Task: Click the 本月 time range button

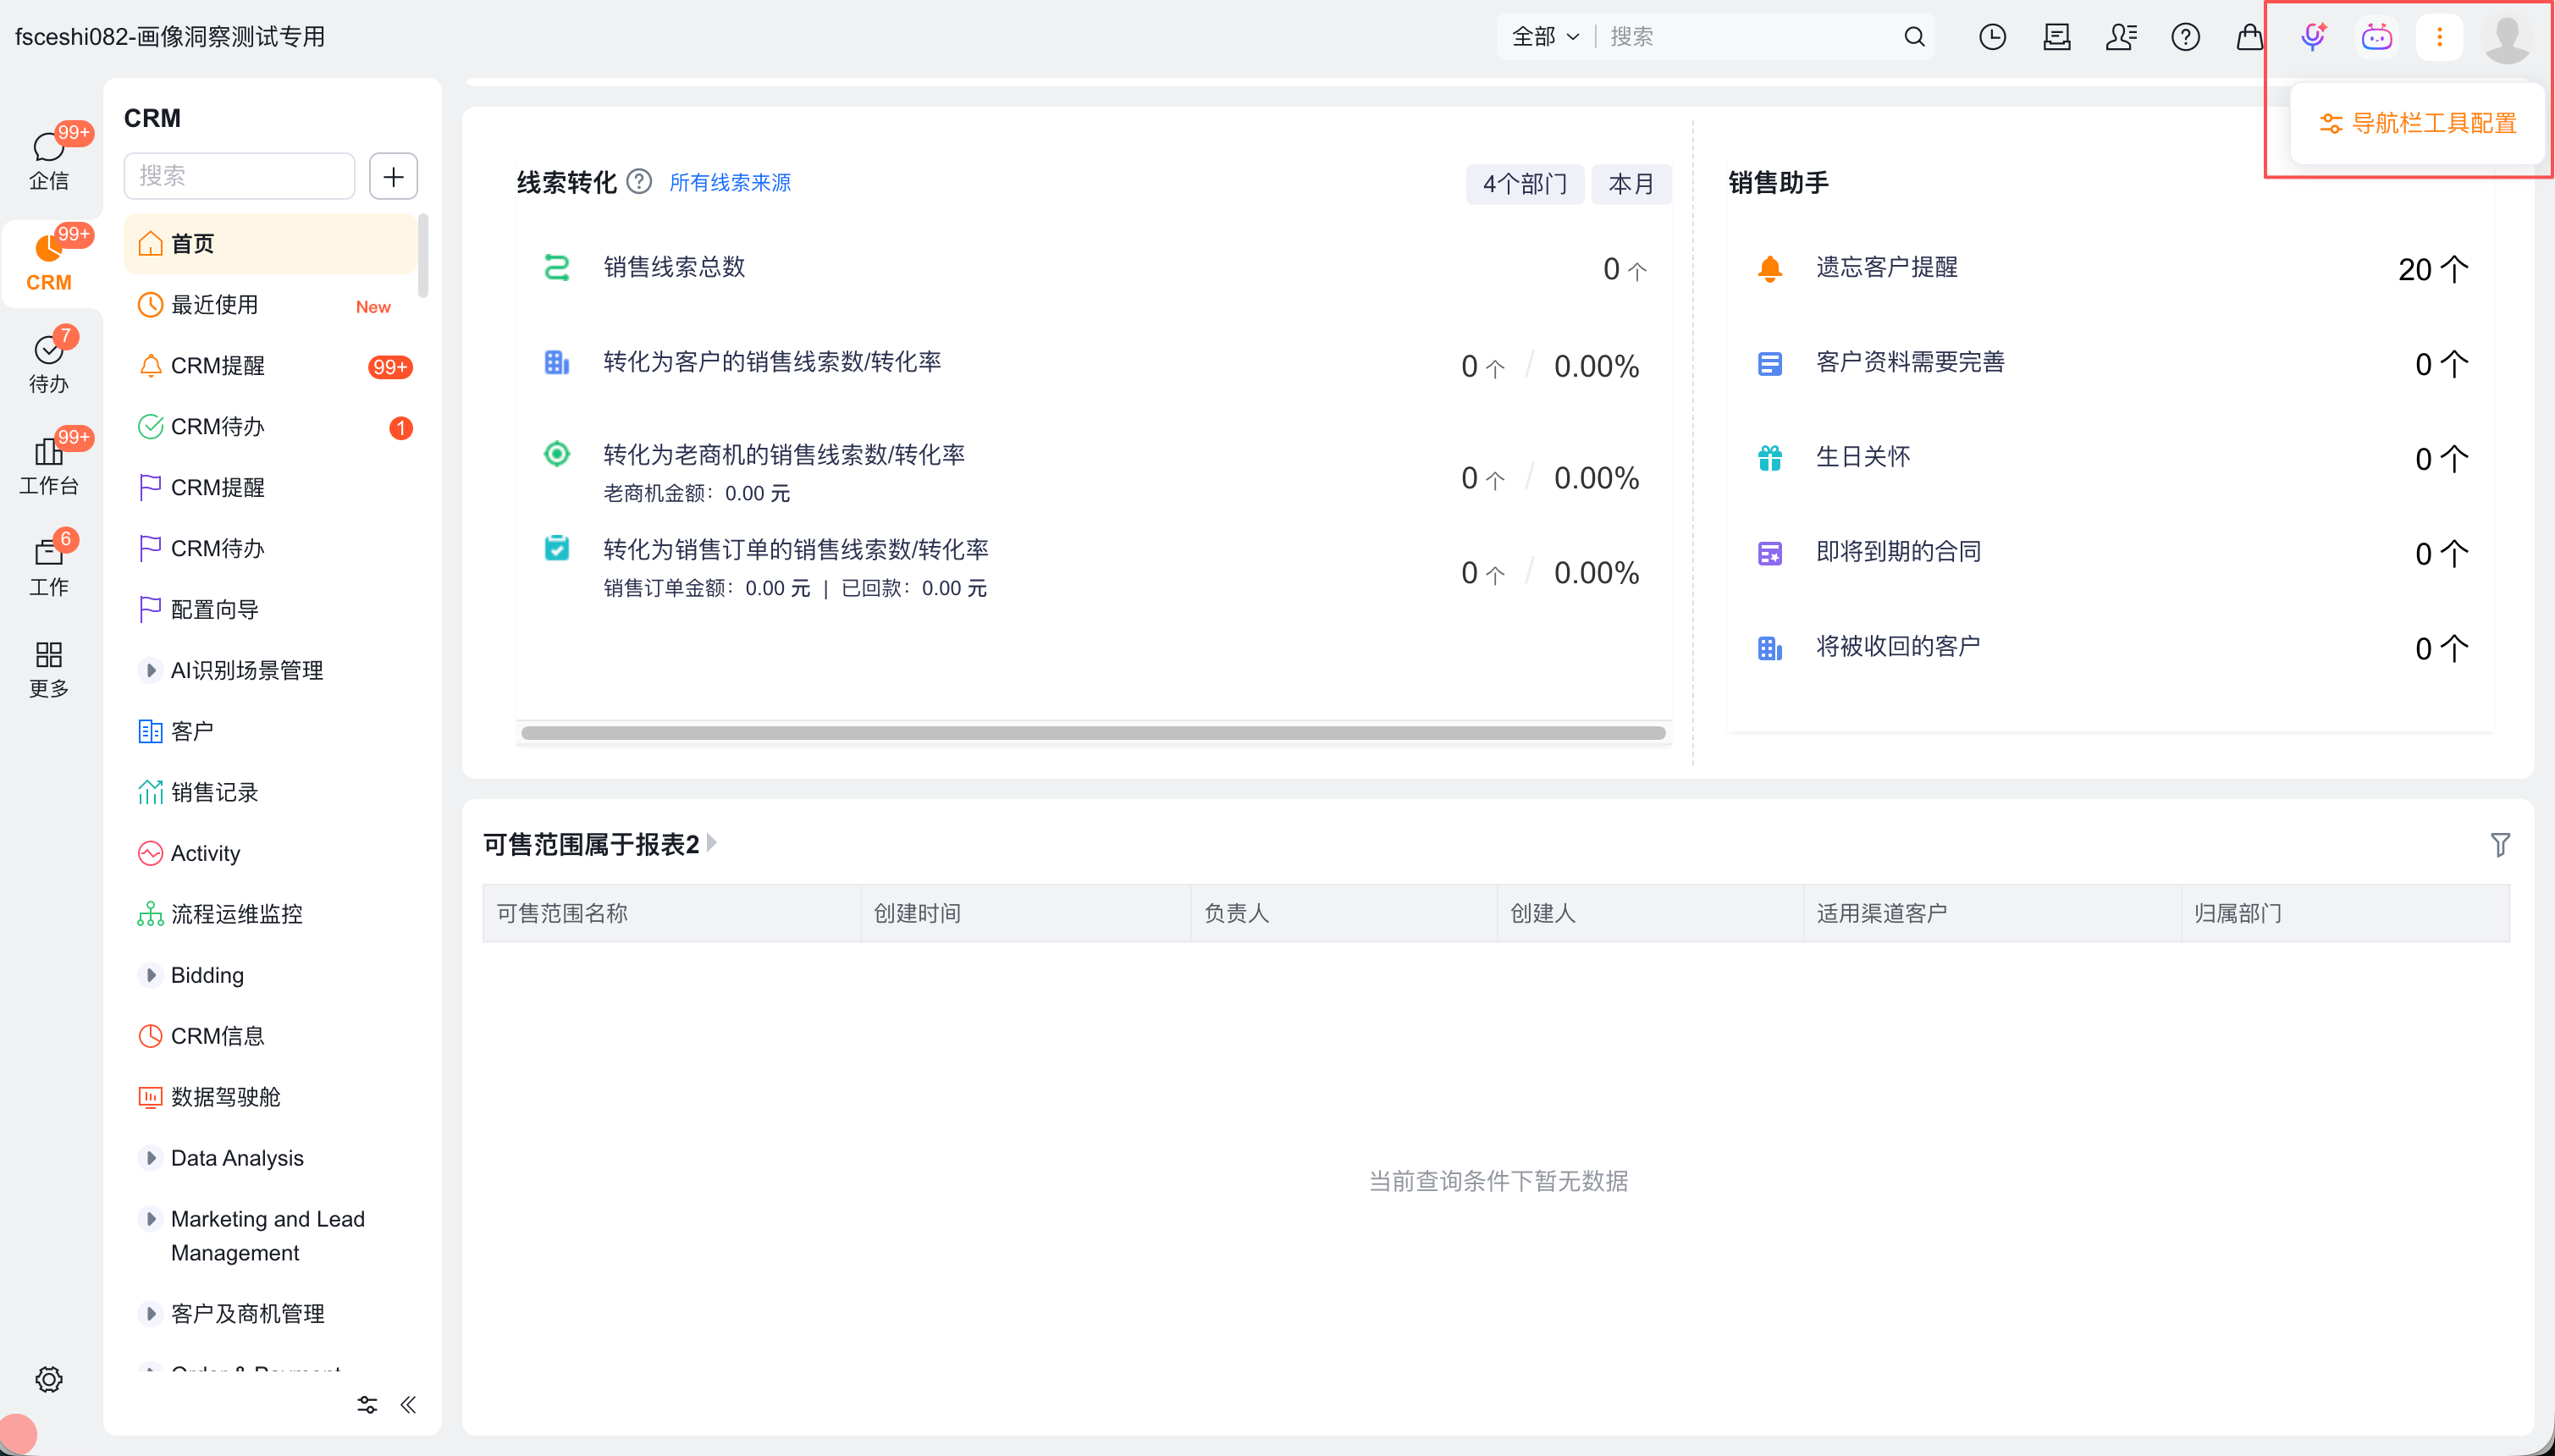Action: point(1630,184)
